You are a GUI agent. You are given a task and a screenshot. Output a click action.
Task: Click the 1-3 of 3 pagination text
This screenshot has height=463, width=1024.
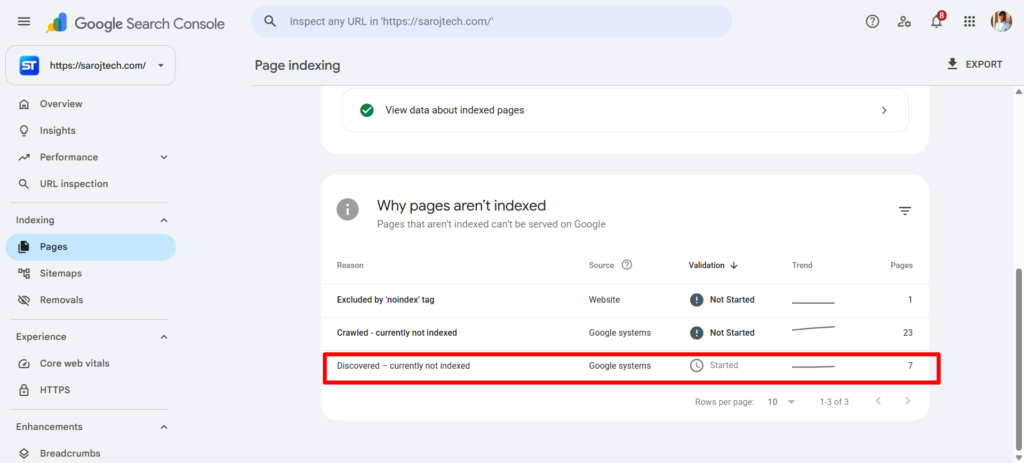point(834,402)
